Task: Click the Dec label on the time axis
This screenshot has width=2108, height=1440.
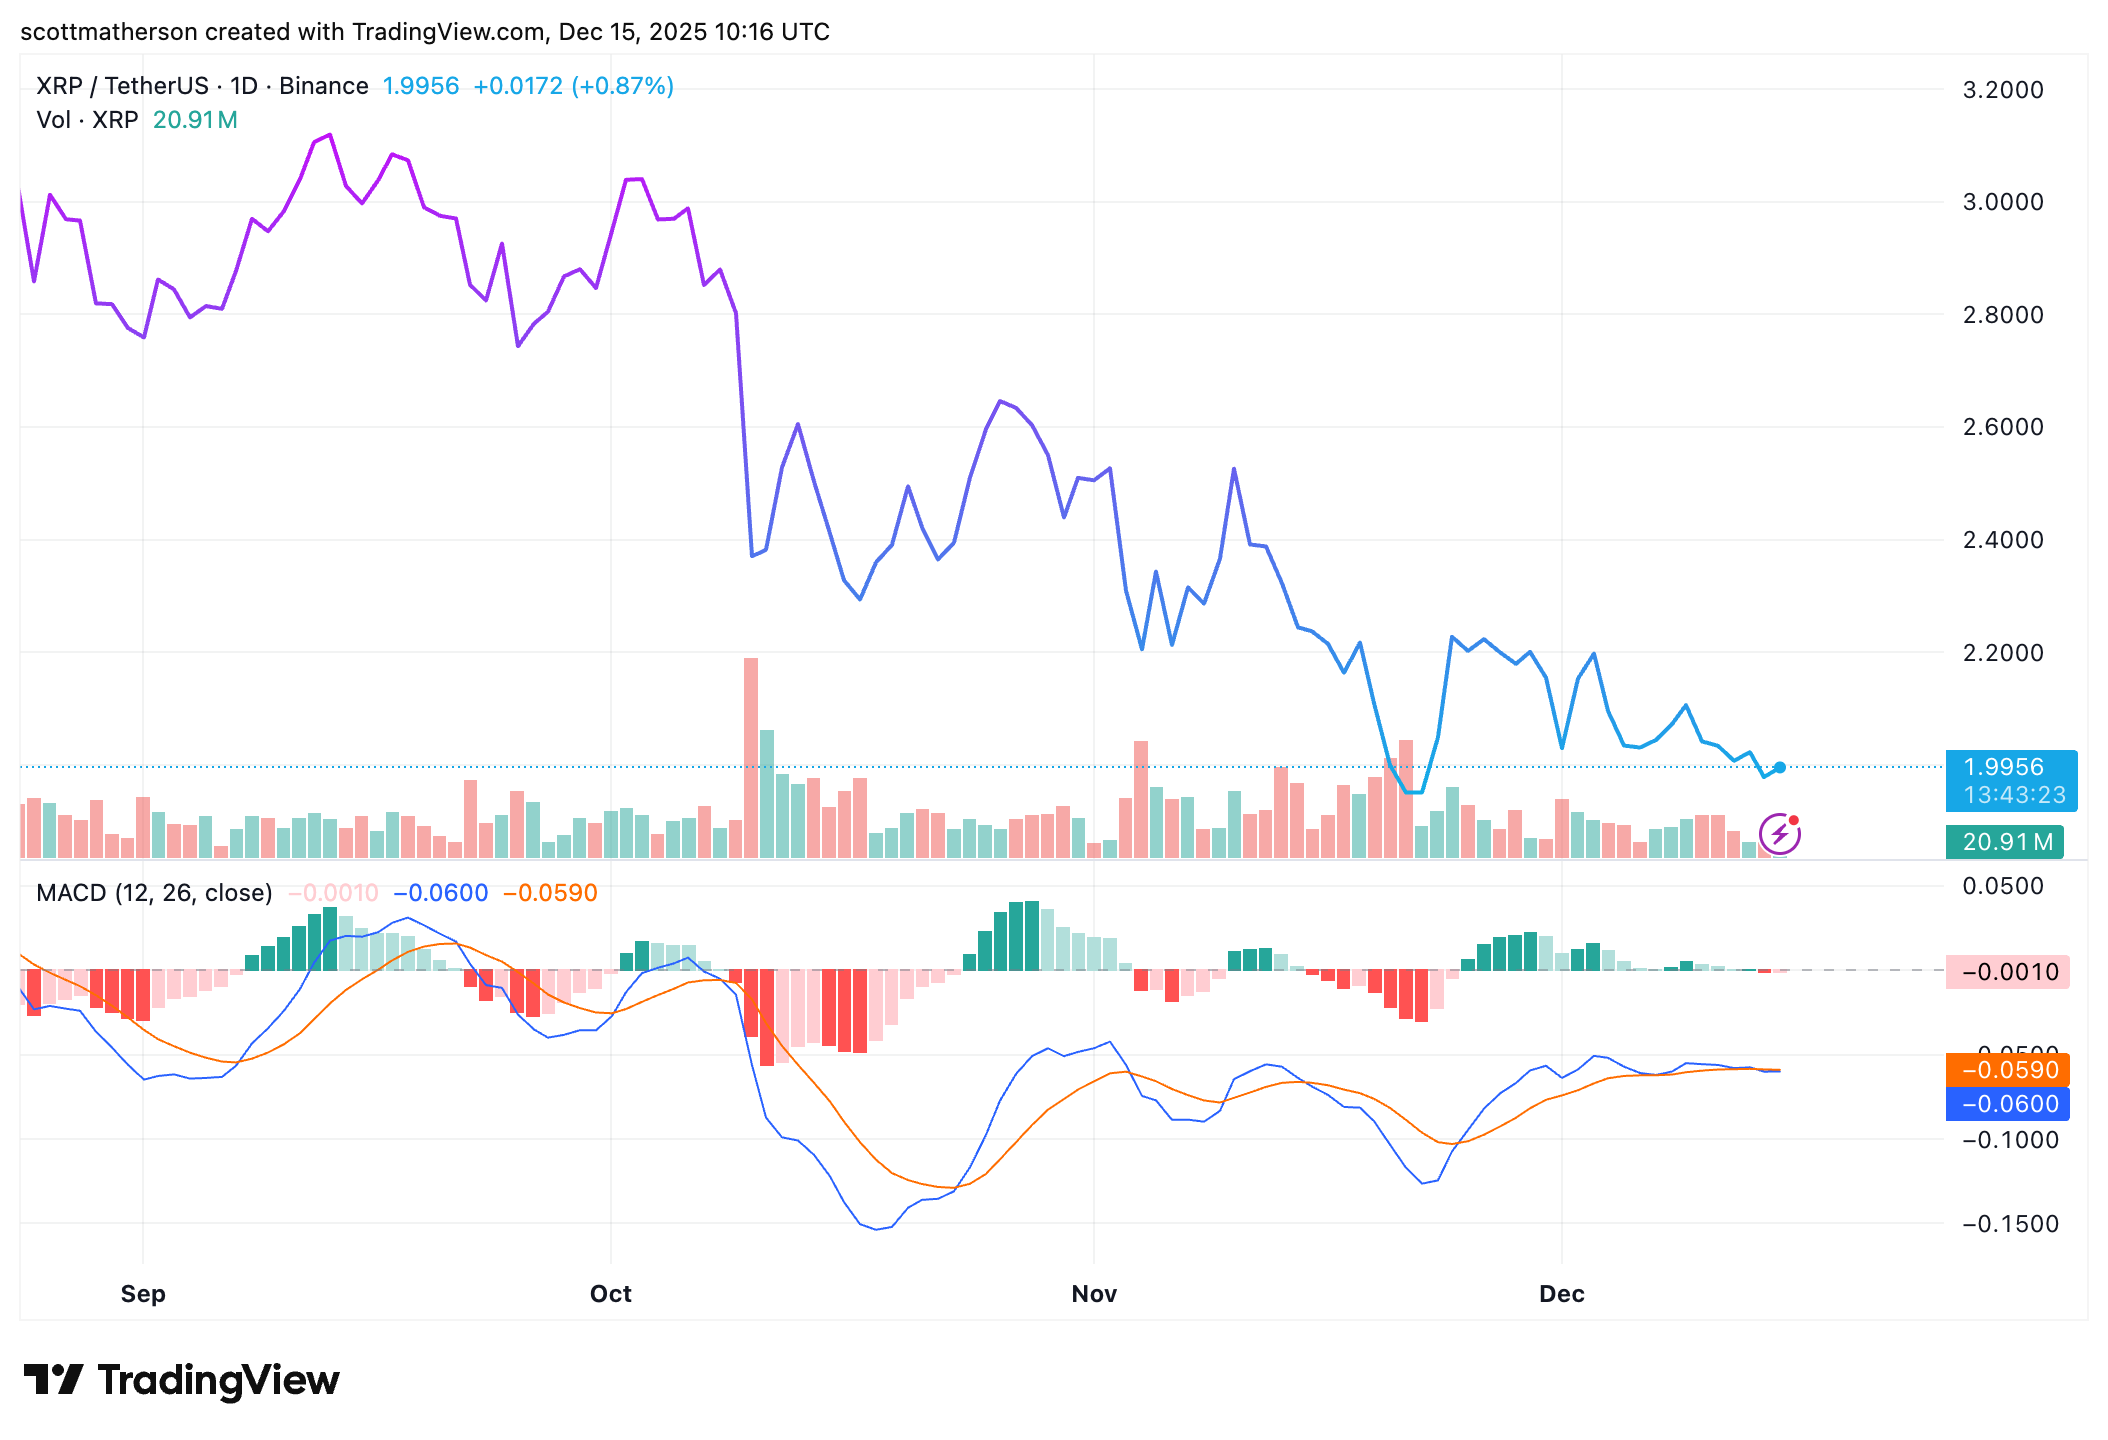Action: tap(1561, 1294)
